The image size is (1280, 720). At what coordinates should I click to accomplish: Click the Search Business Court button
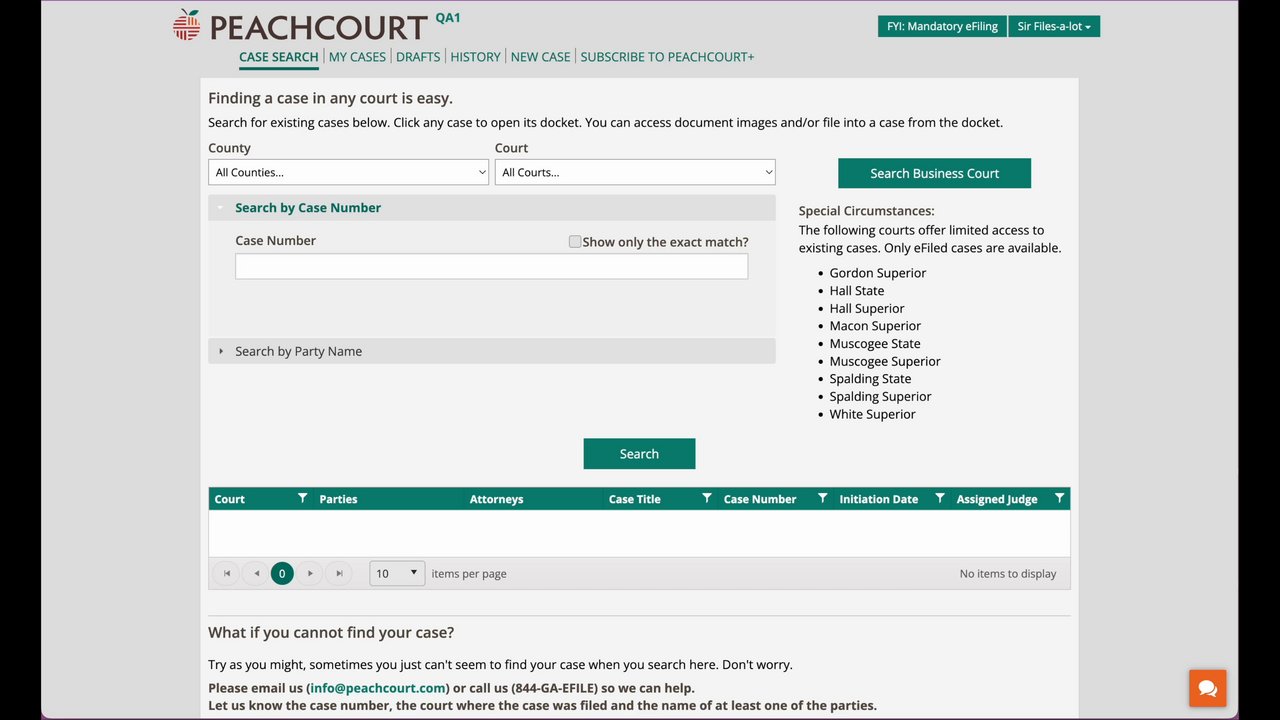pyautogui.click(x=934, y=173)
